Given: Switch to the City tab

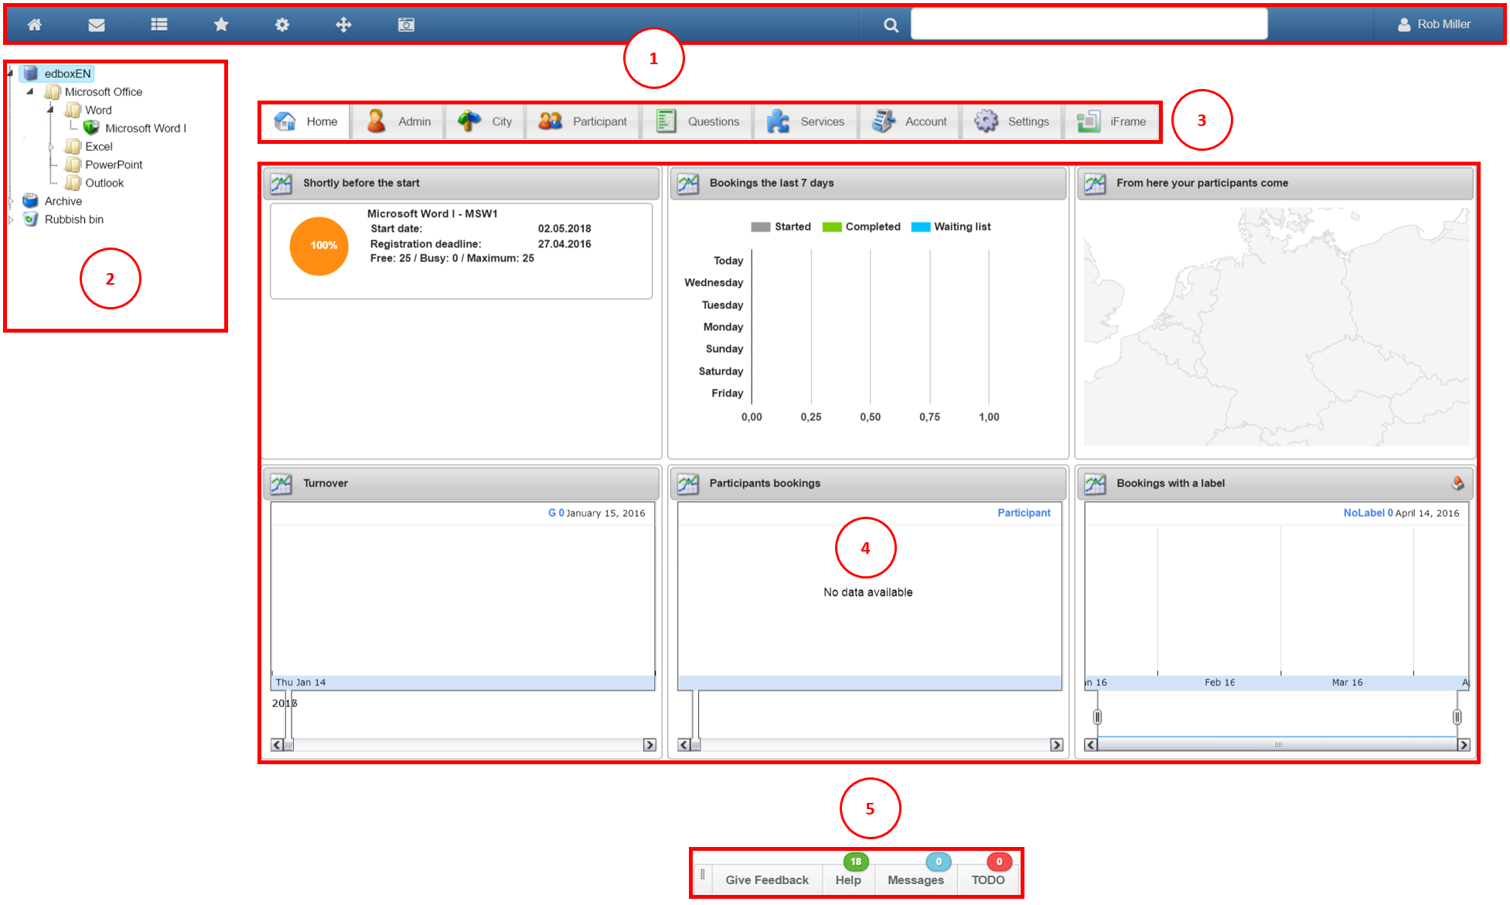Looking at the screenshot, I should [485, 121].
